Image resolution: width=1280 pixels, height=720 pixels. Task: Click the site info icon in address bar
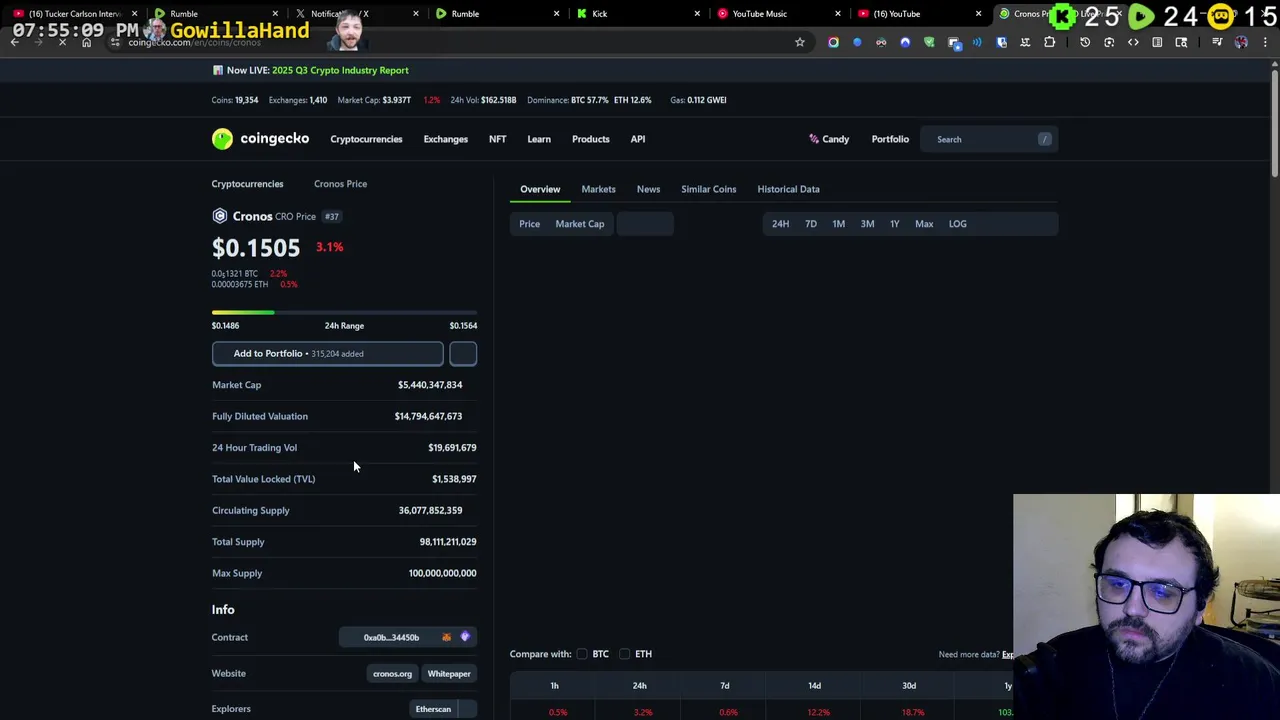point(115,42)
